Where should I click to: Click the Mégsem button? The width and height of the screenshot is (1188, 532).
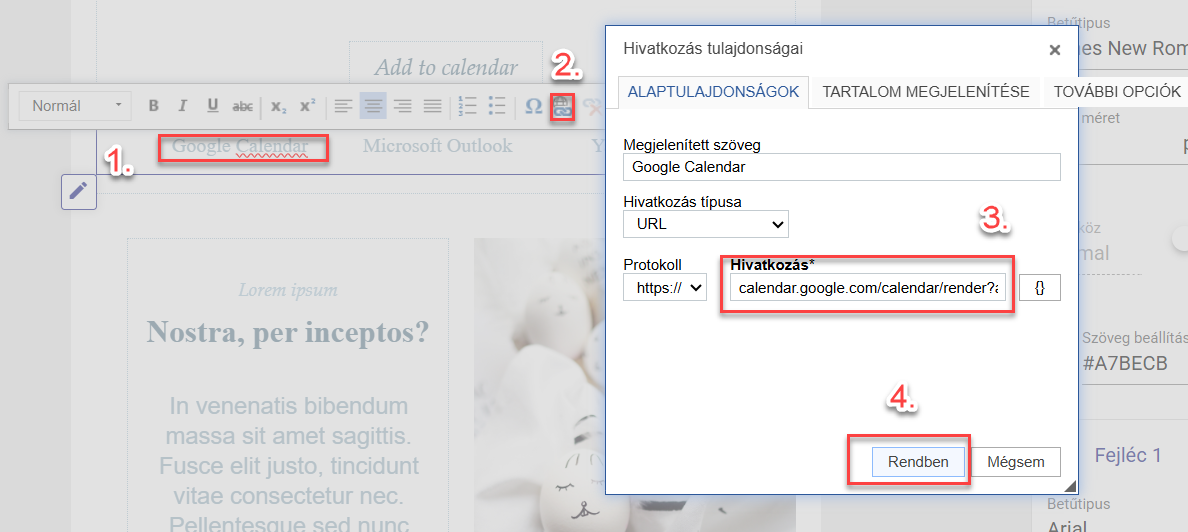pos(1014,462)
